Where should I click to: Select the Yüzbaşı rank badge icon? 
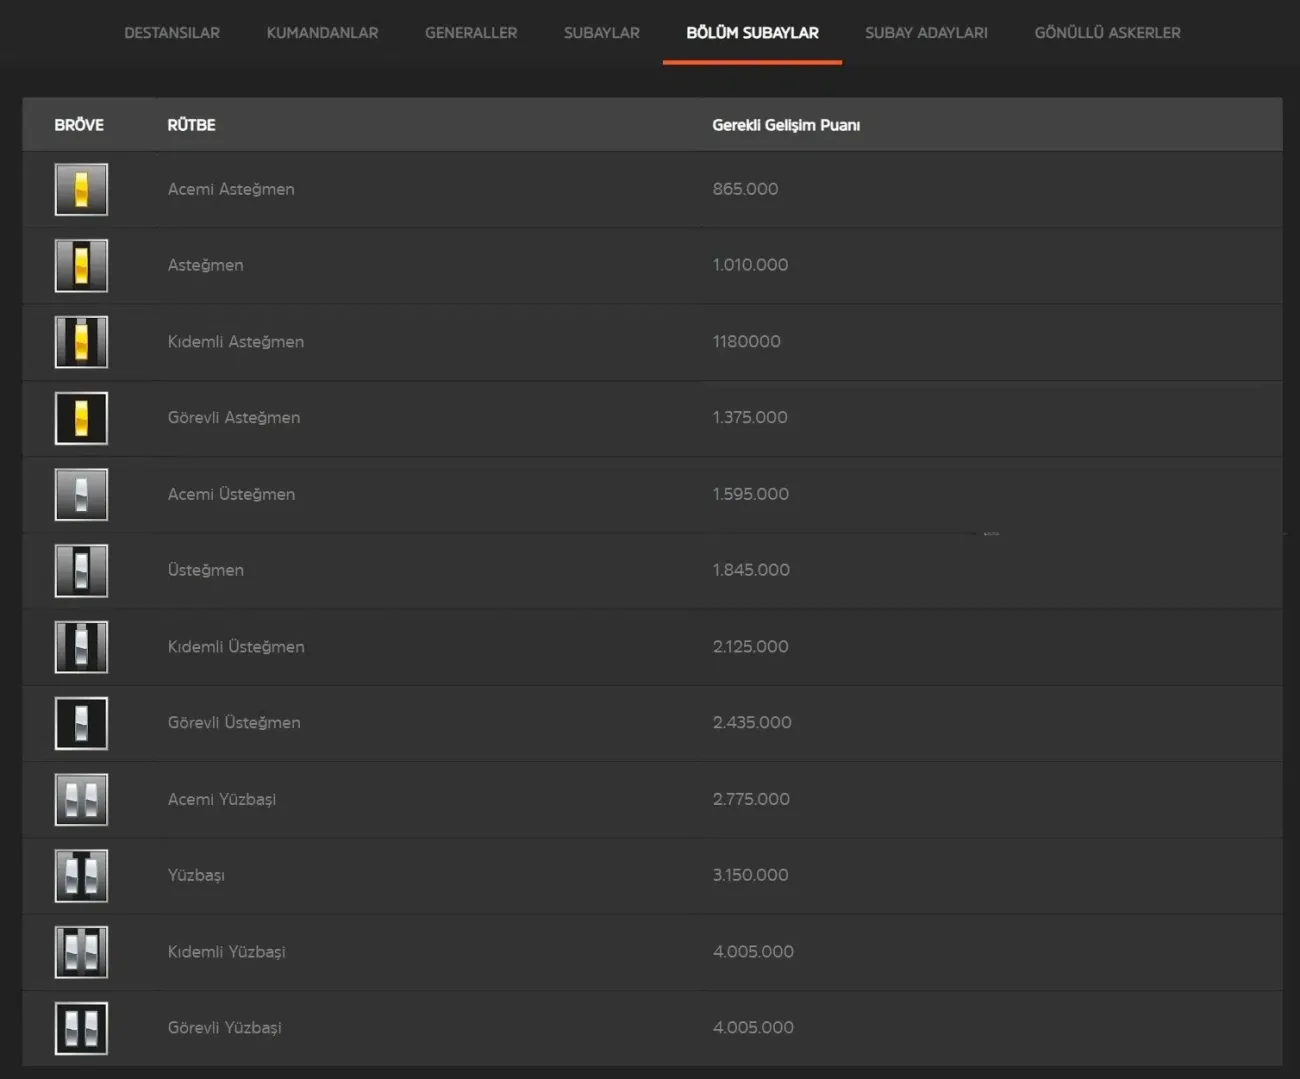pos(81,875)
